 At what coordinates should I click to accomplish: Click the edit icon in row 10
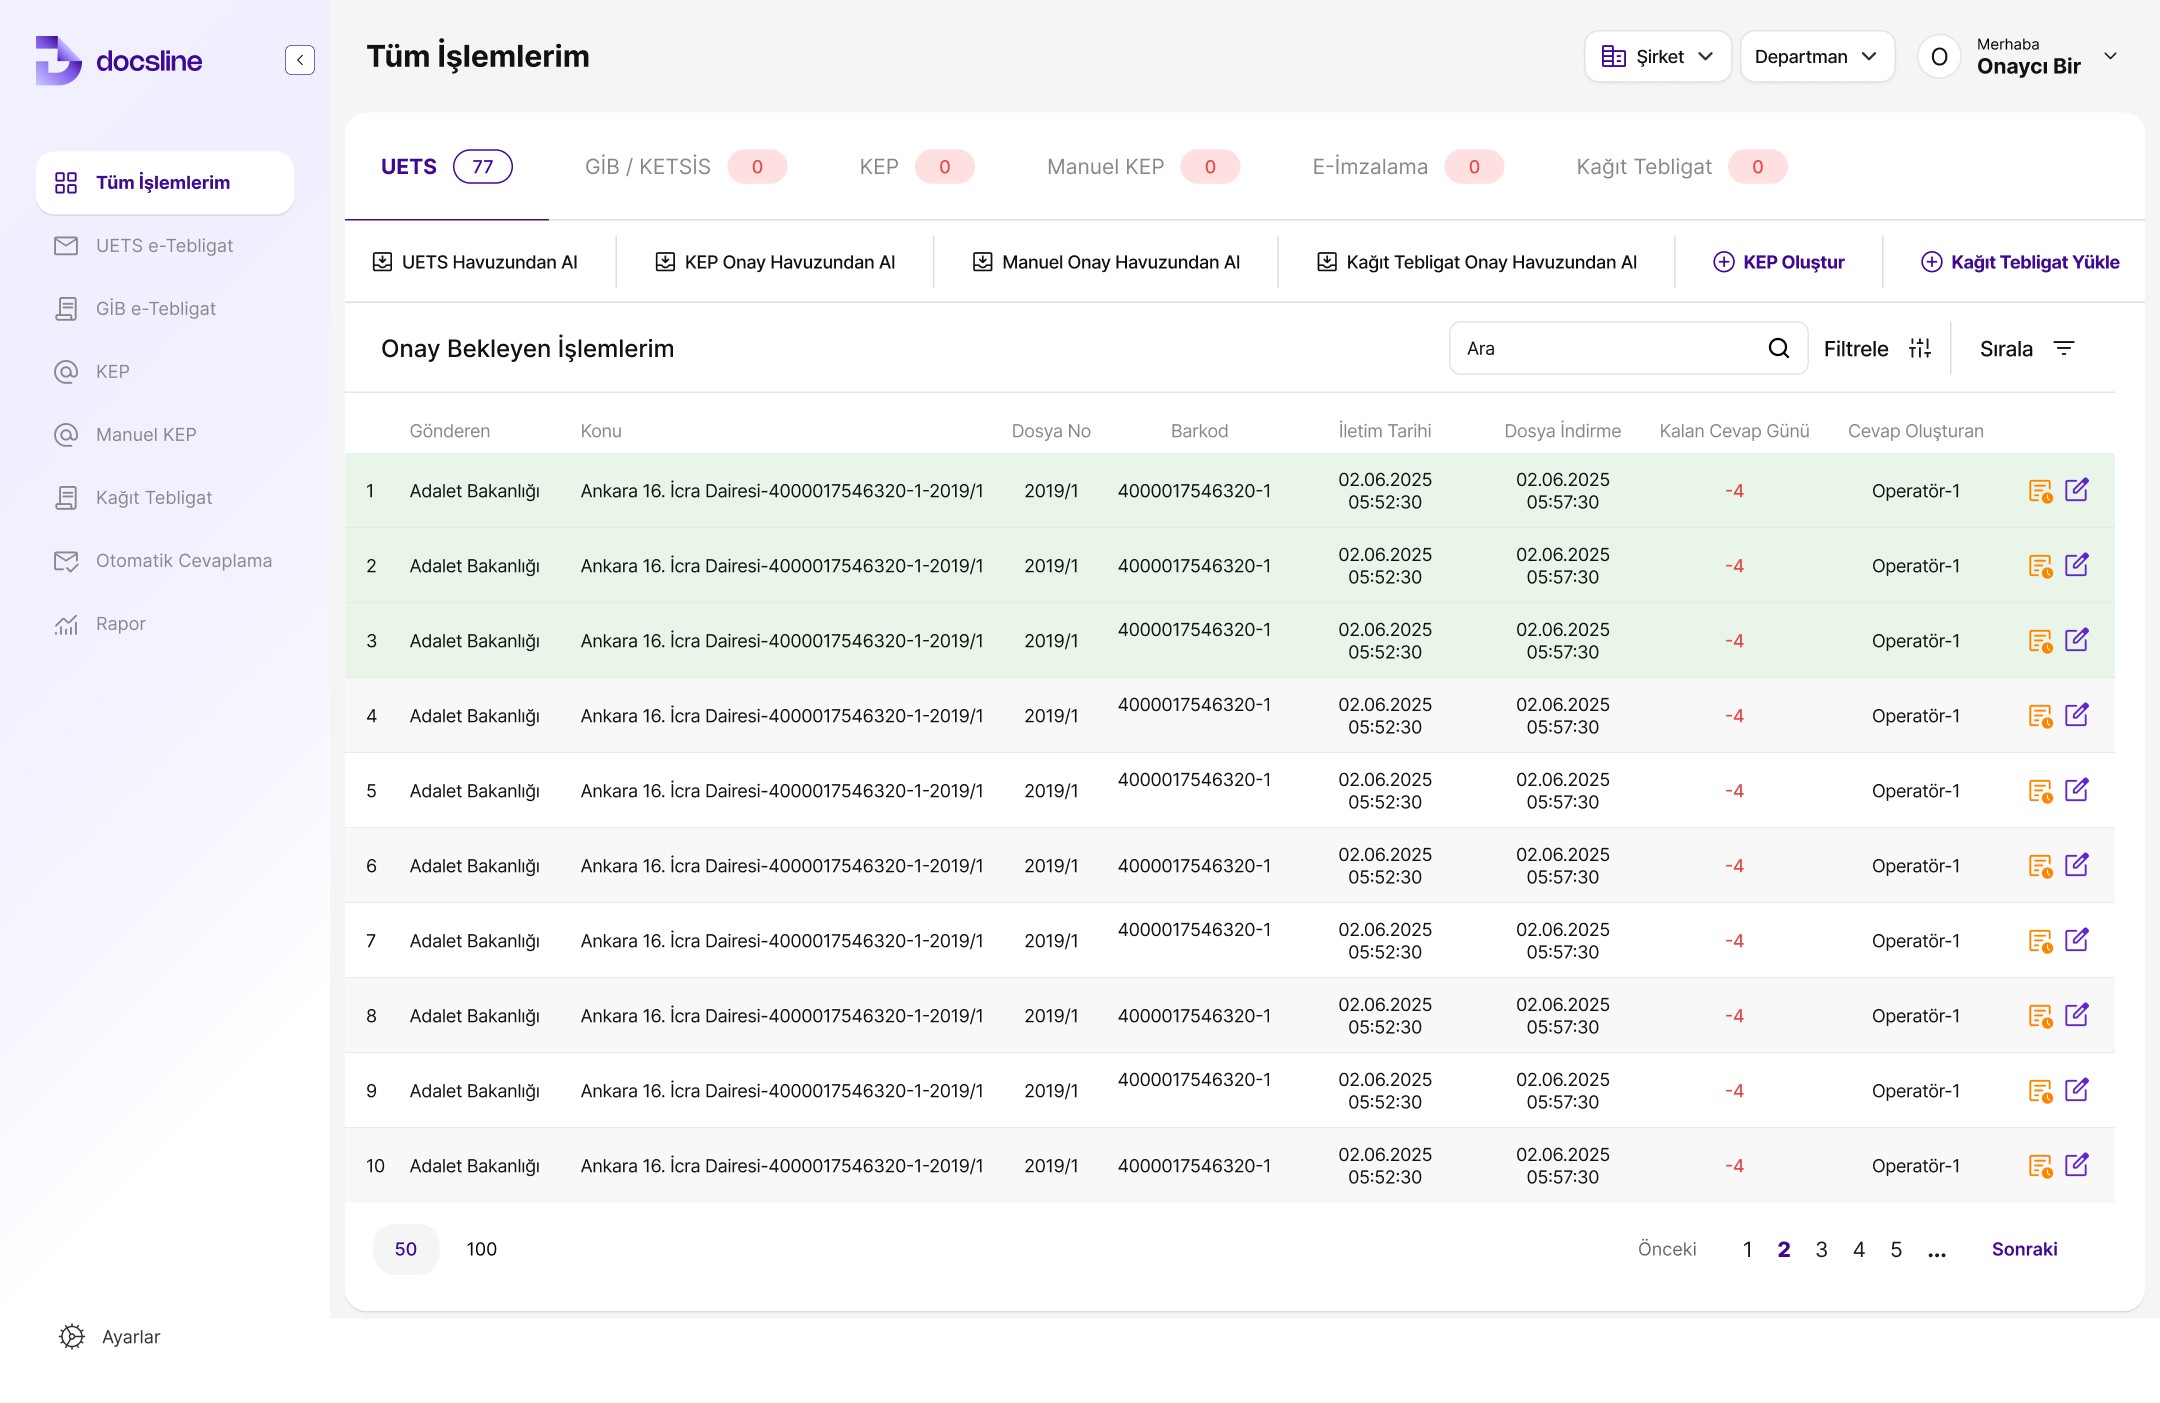[x=2077, y=1165]
